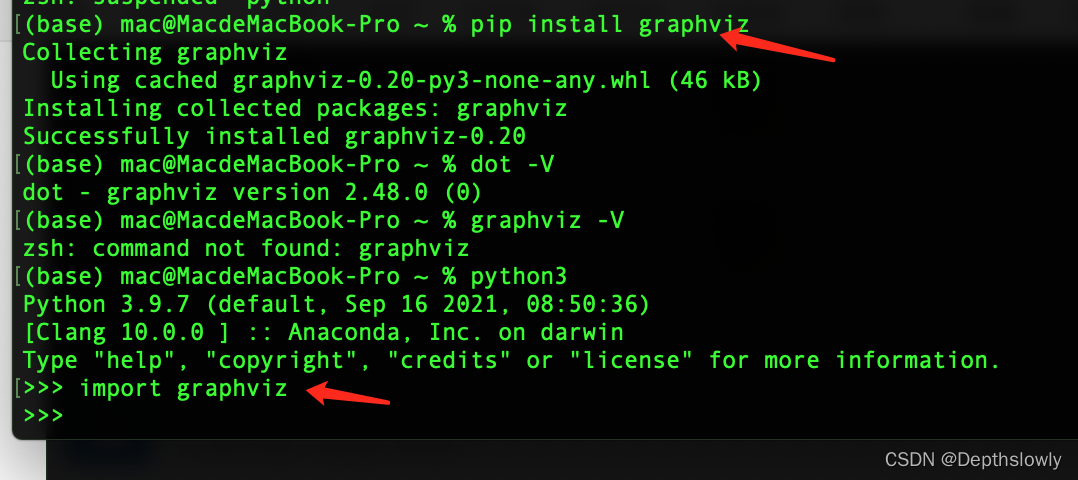Click the cached graphviz-0.20 wheel line
Image resolution: width=1078 pixels, height=480 pixels.
pyautogui.click(x=406, y=80)
